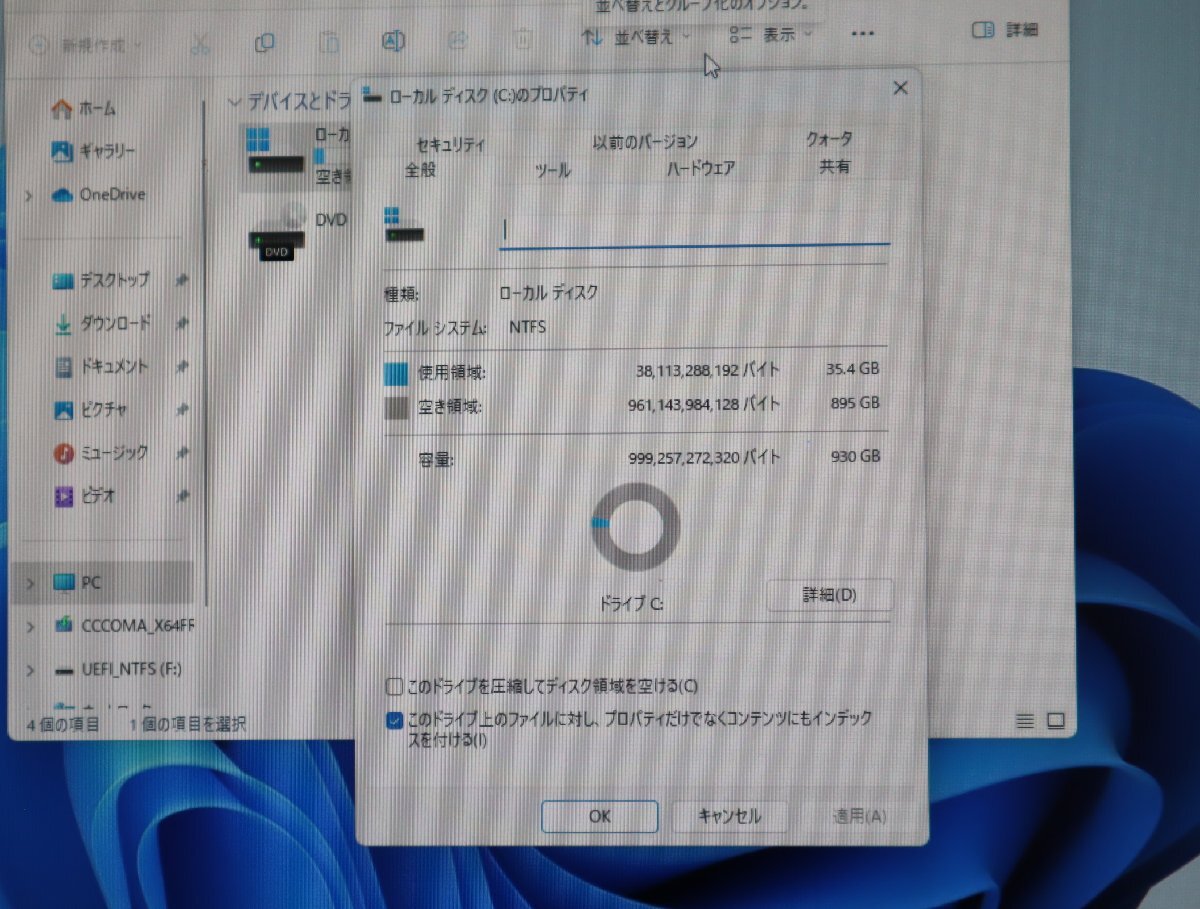Image resolution: width=1200 pixels, height=909 pixels.
Task: Click the gray 空き領域 color swatch
Action: [397, 408]
